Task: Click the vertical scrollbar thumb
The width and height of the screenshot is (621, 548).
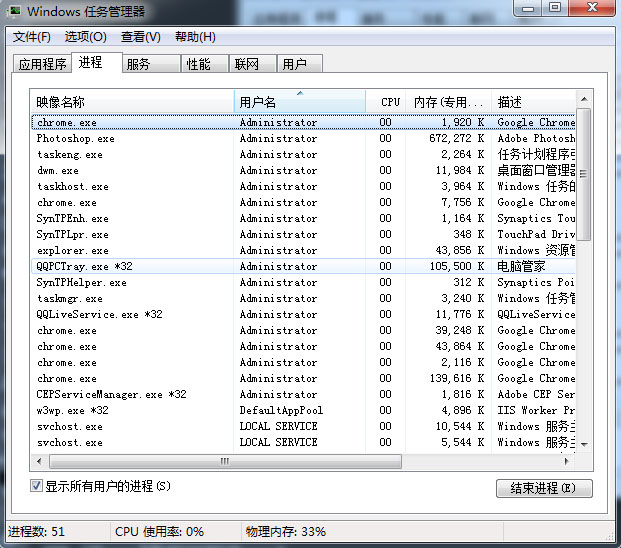Action: click(584, 174)
